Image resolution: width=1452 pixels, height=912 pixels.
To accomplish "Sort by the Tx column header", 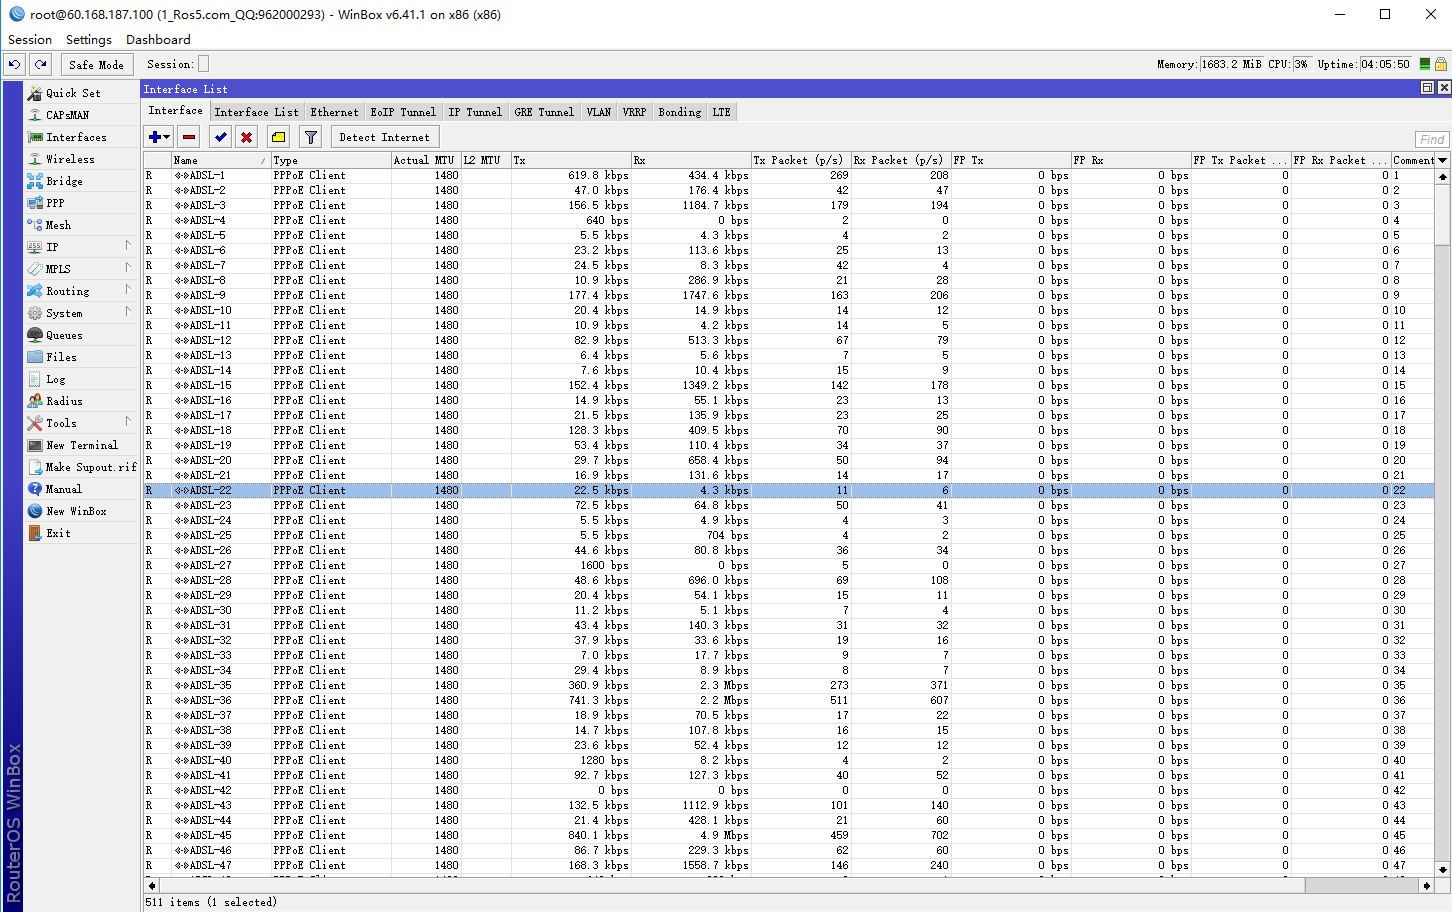I will click(570, 160).
